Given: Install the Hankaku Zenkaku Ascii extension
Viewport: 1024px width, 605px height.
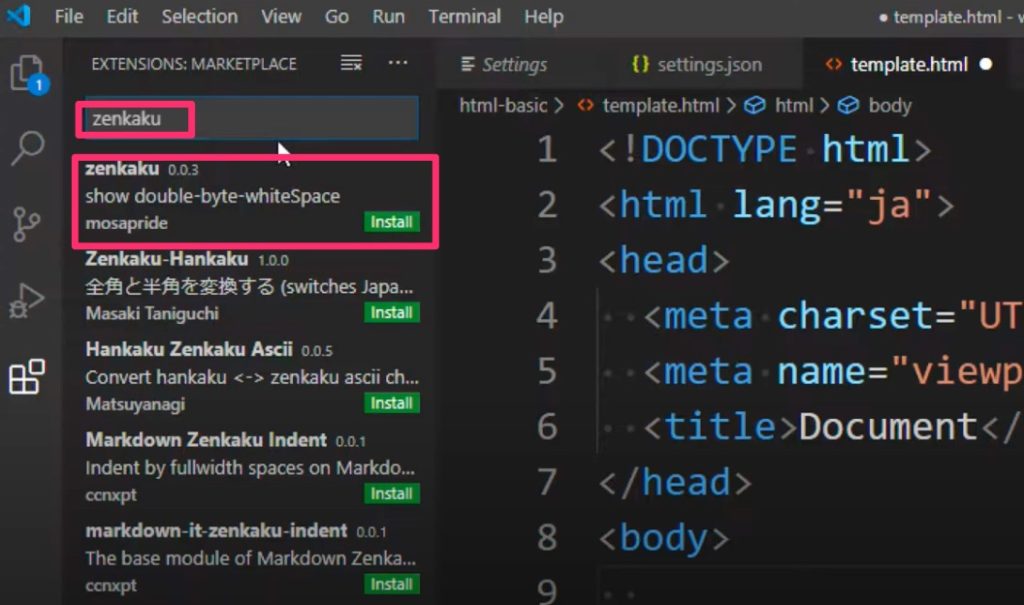Looking at the screenshot, I should point(391,403).
